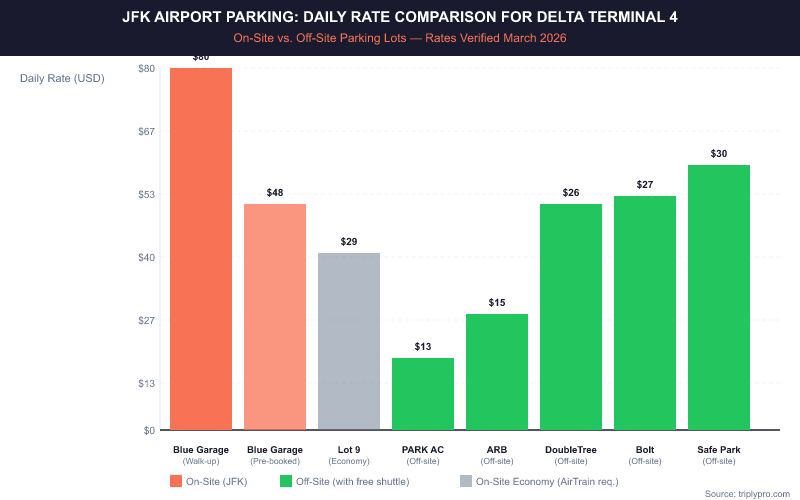Viewport: 800px width, 500px height.
Task: Toggle the On-Site (JFK) legend label
Action: [219, 481]
